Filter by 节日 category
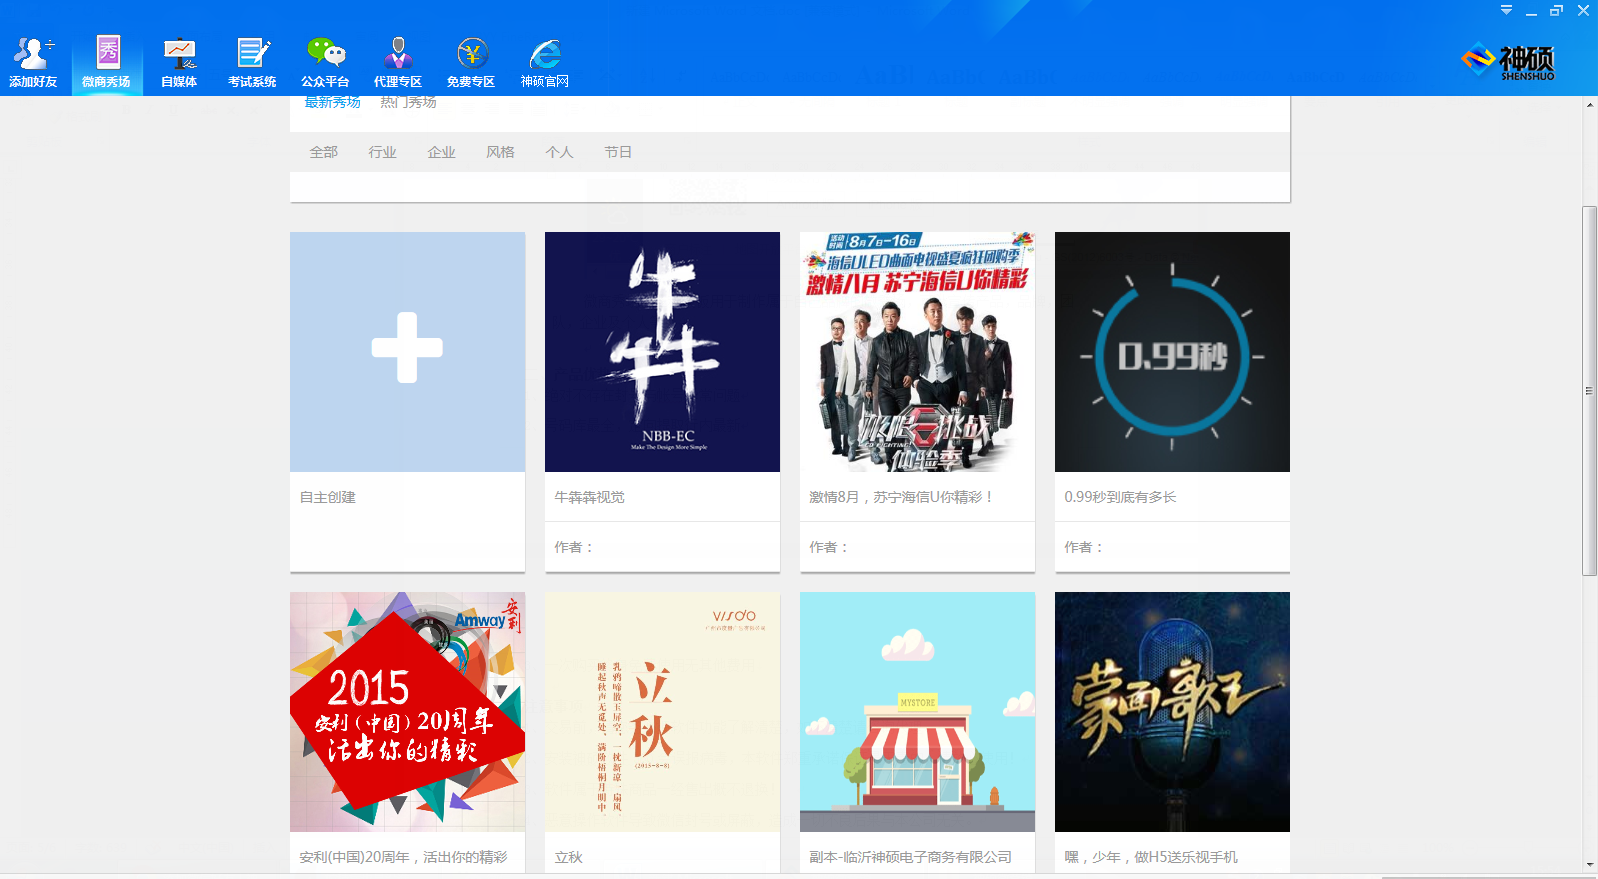Viewport: 1598px width, 879px height. [618, 152]
